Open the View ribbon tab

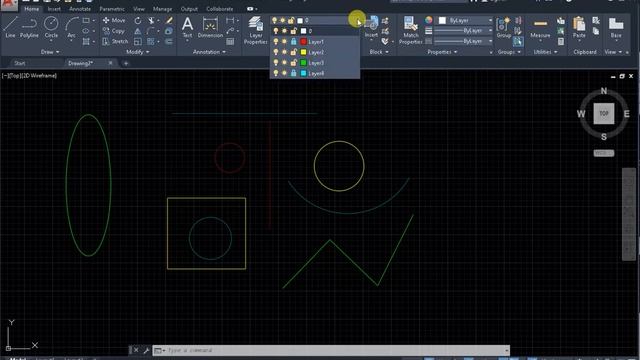[139, 9]
